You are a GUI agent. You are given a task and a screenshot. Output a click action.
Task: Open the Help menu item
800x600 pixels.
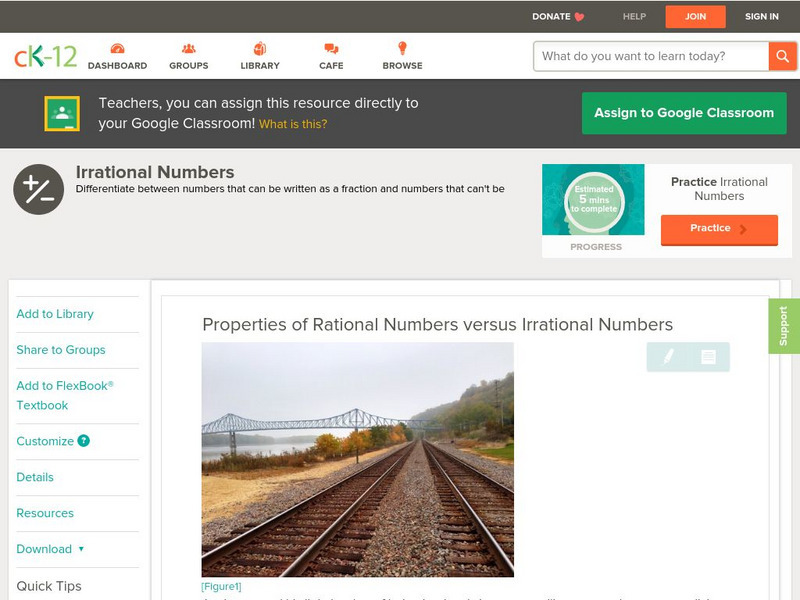(634, 16)
